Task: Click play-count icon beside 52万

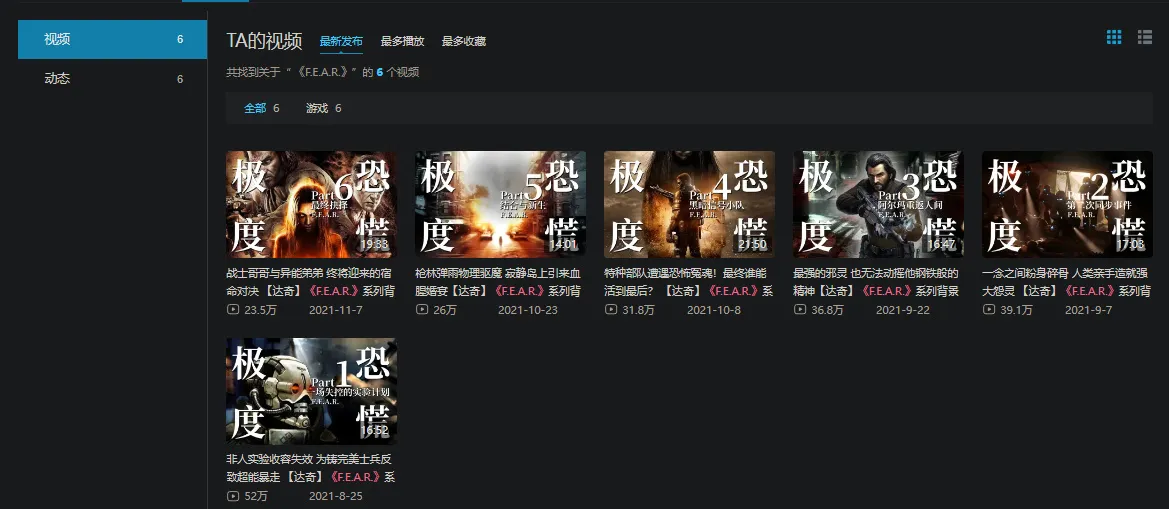Action: coord(233,496)
